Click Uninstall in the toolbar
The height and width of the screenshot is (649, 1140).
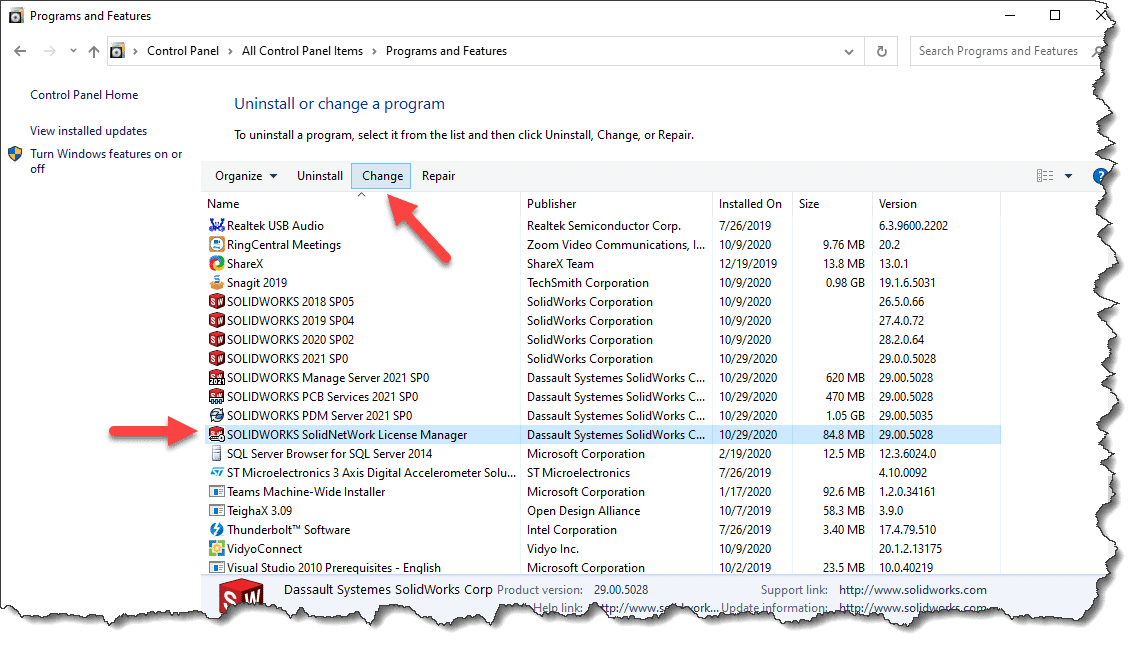tap(320, 176)
